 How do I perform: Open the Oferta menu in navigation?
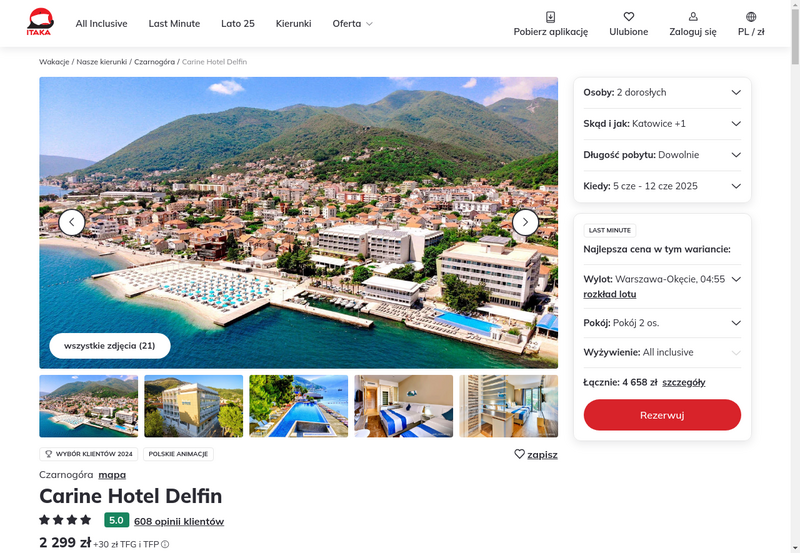coord(352,23)
